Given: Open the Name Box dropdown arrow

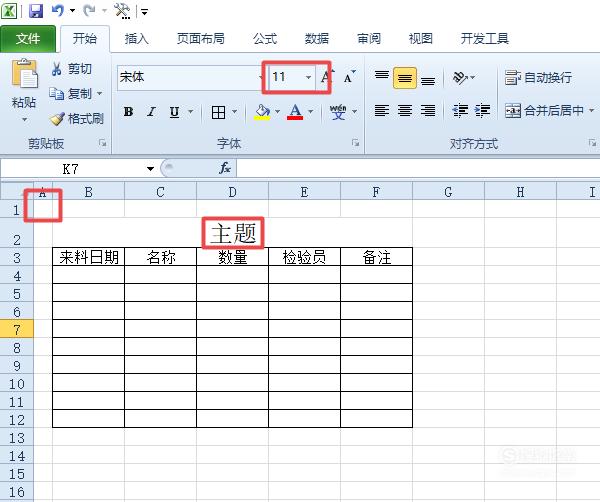Looking at the screenshot, I should [x=150, y=169].
